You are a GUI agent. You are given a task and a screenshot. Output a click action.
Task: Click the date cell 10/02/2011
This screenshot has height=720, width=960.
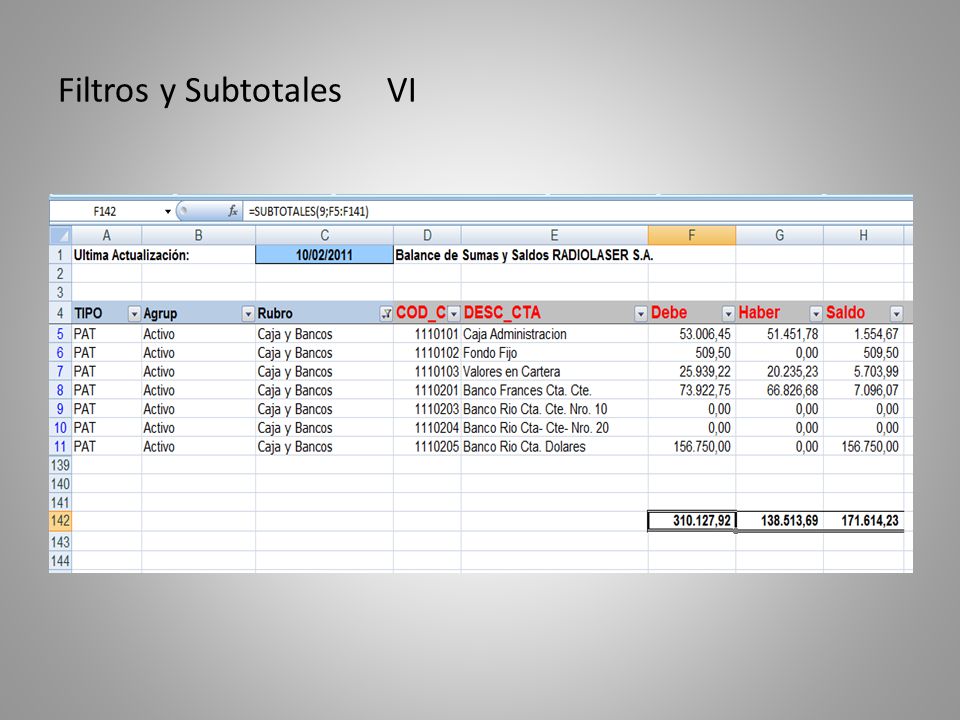[324, 255]
